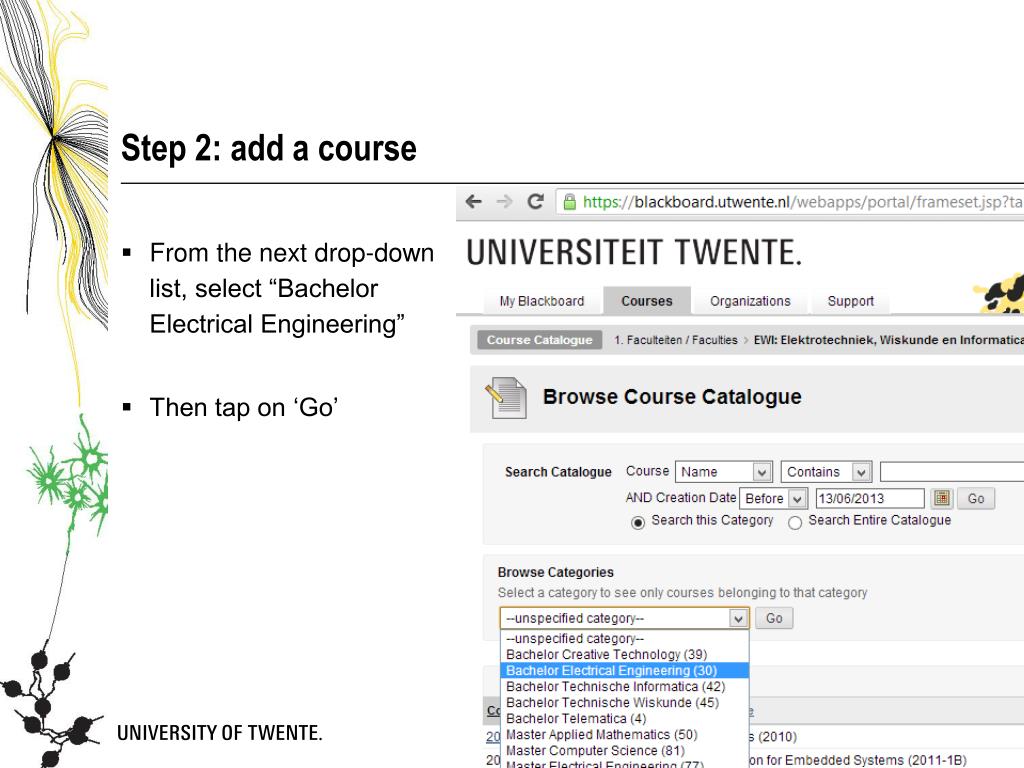Click the course search text field
This screenshot has width=1024, height=768.
[x=952, y=472]
